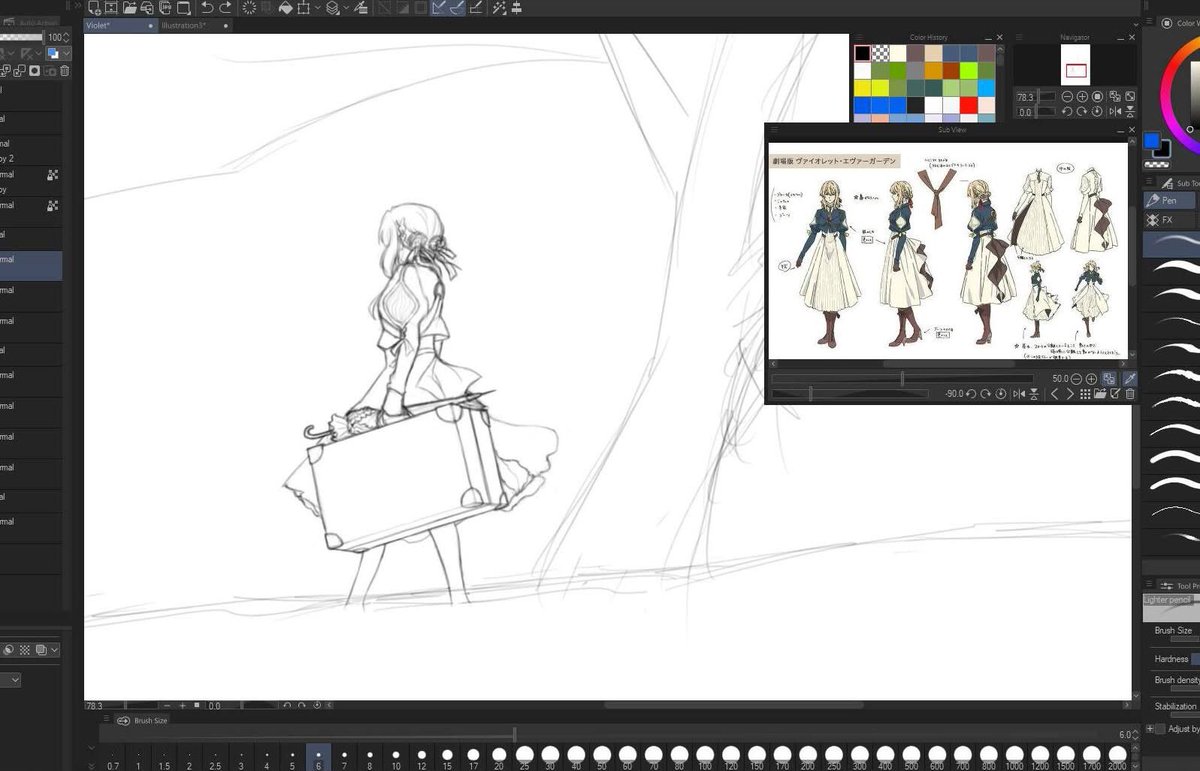Toggle Snap to Ruler in top toolbar

(x=438, y=8)
